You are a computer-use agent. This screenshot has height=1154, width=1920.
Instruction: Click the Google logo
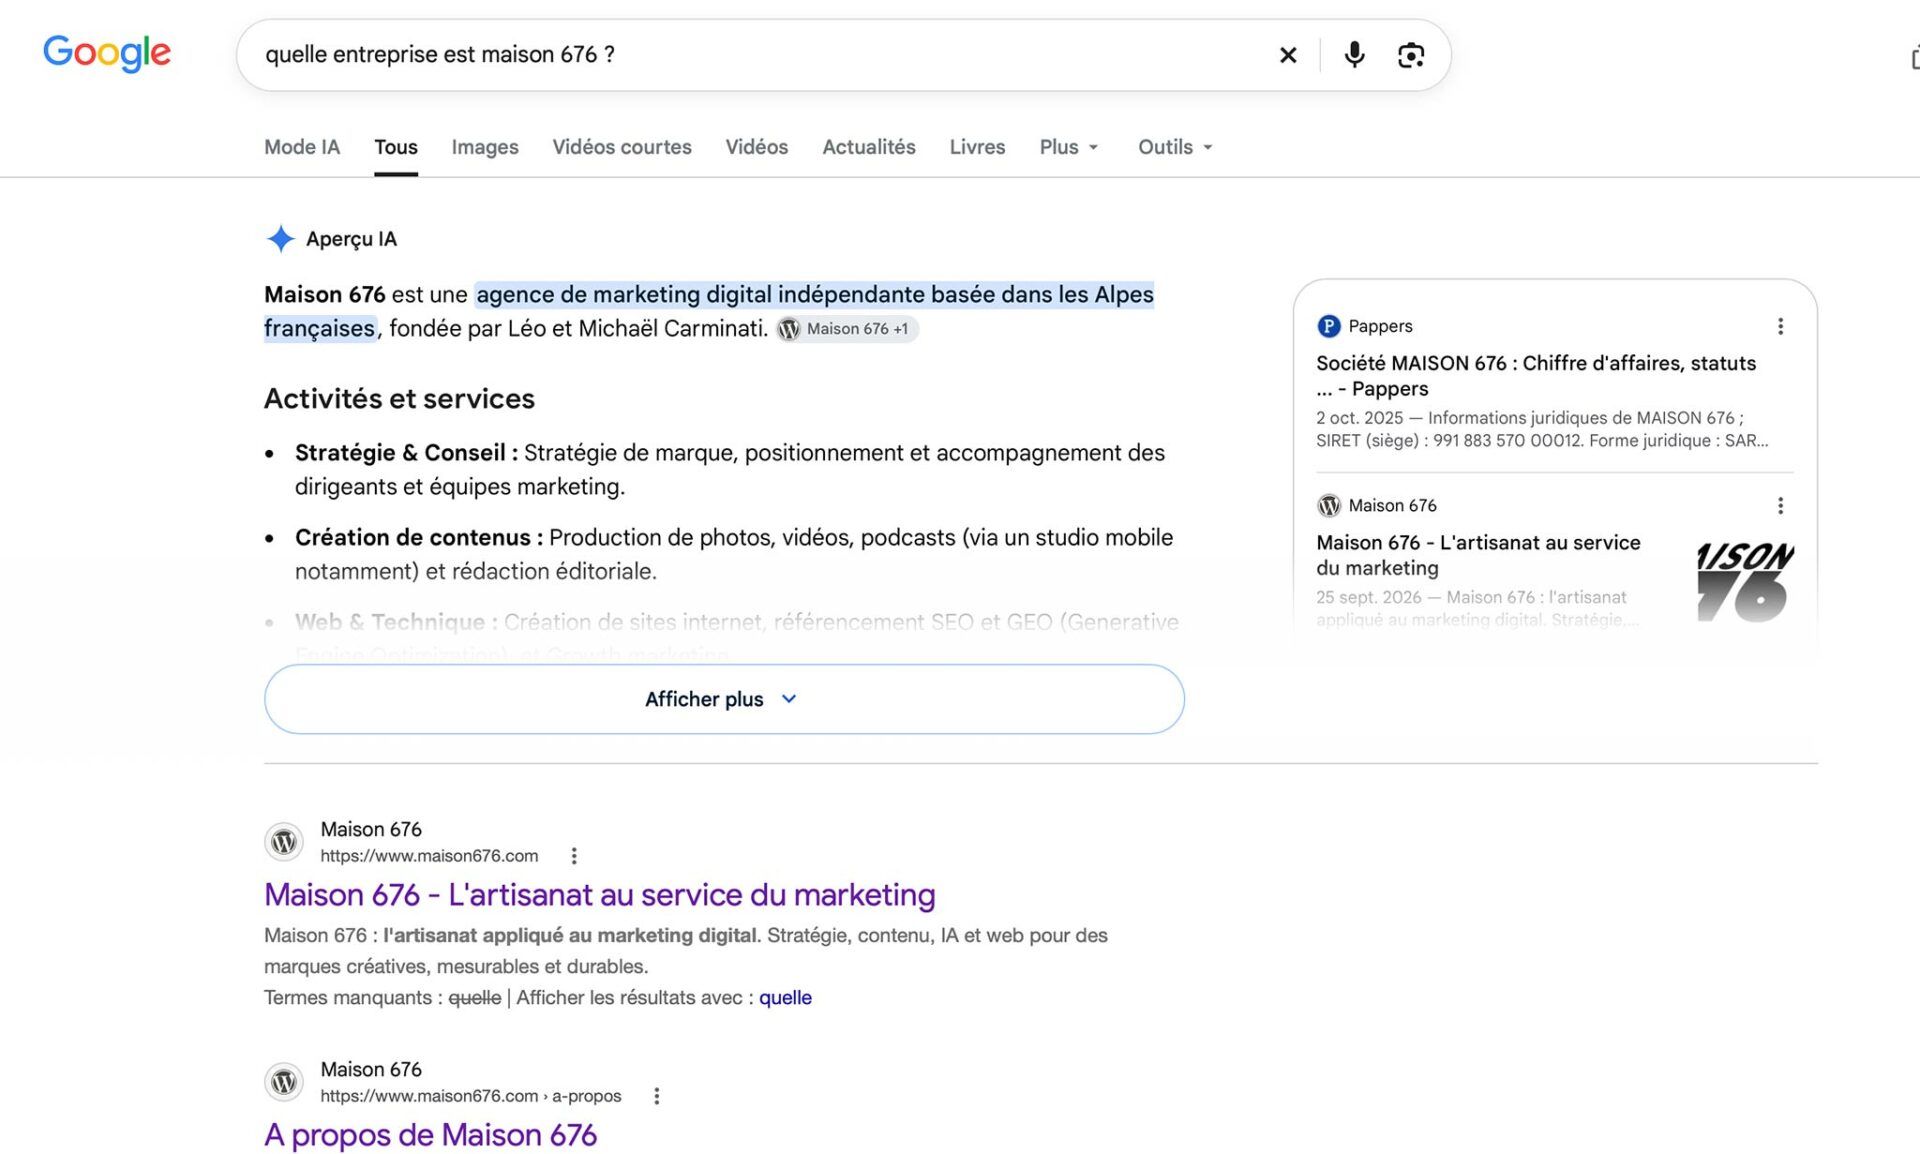coord(107,53)
